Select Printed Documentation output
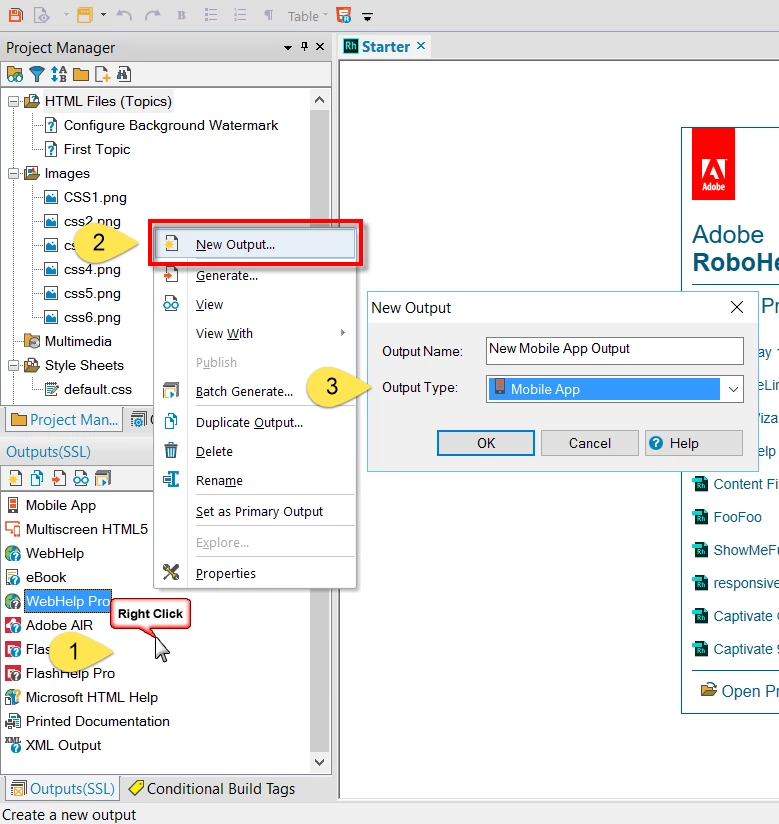Image resolution: width=779 pixels, height=824 pixels. pyautogui.click(x=97, y=721)
